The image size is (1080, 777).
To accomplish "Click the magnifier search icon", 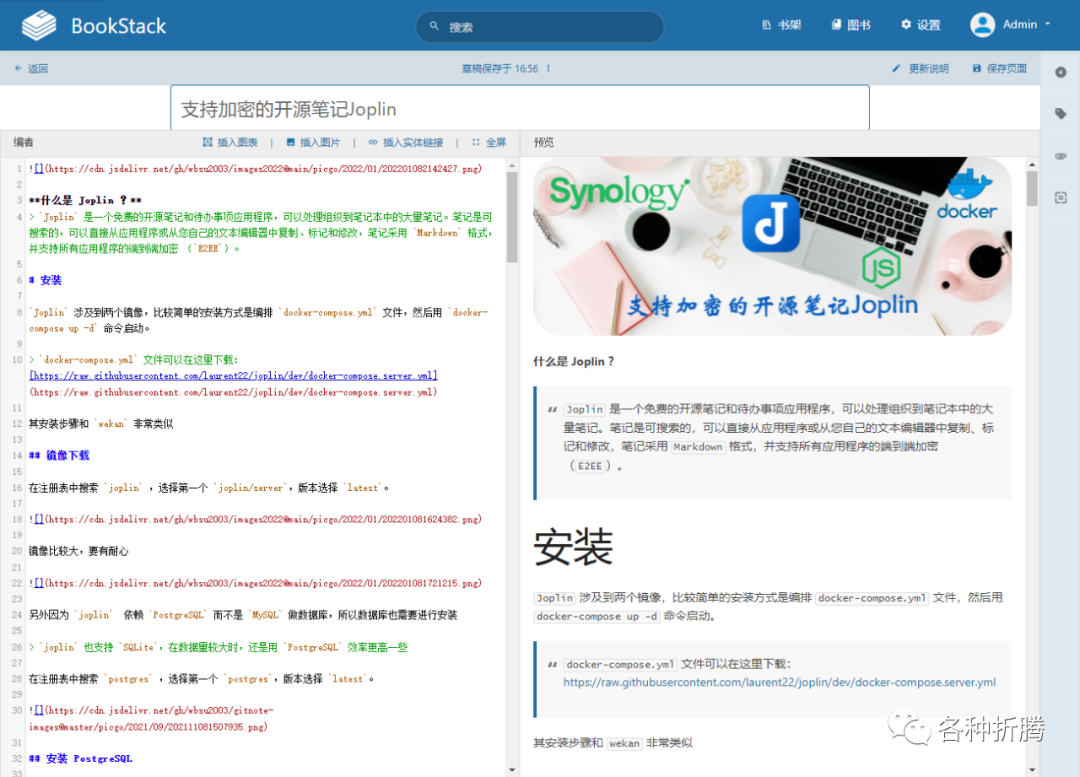I will click(434, 26).
